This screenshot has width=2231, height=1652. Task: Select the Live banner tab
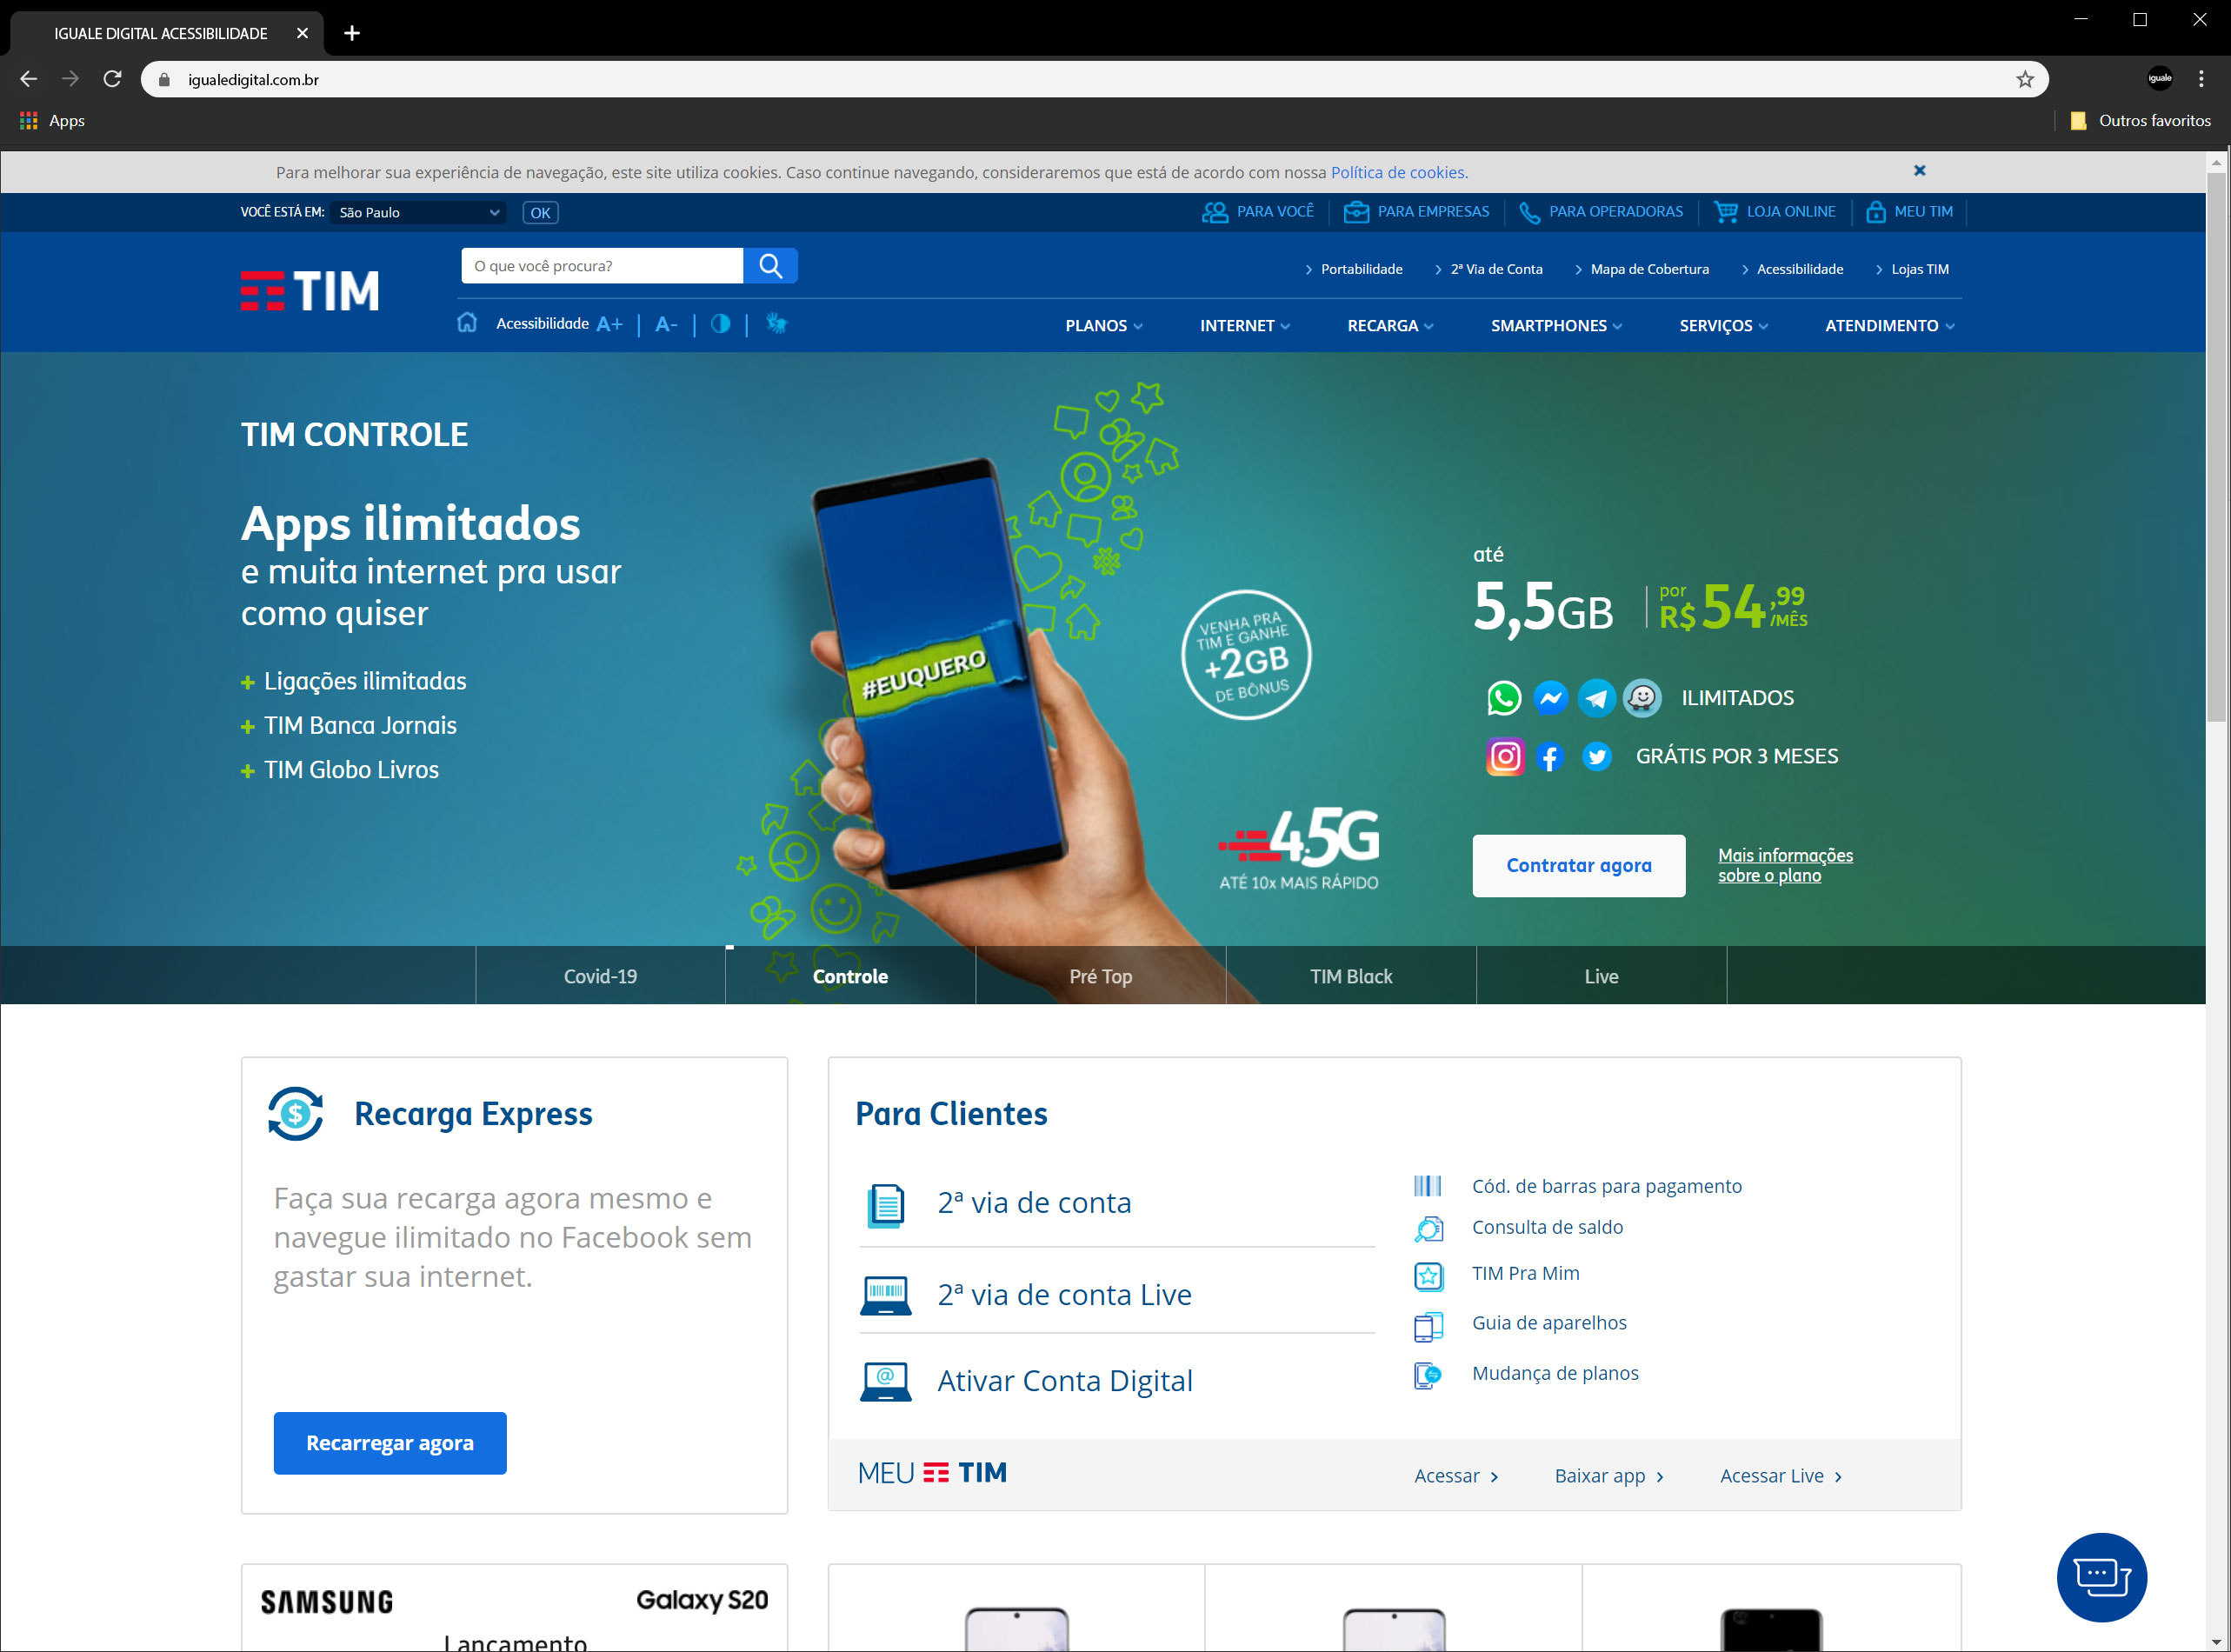tap(1601, 976)
